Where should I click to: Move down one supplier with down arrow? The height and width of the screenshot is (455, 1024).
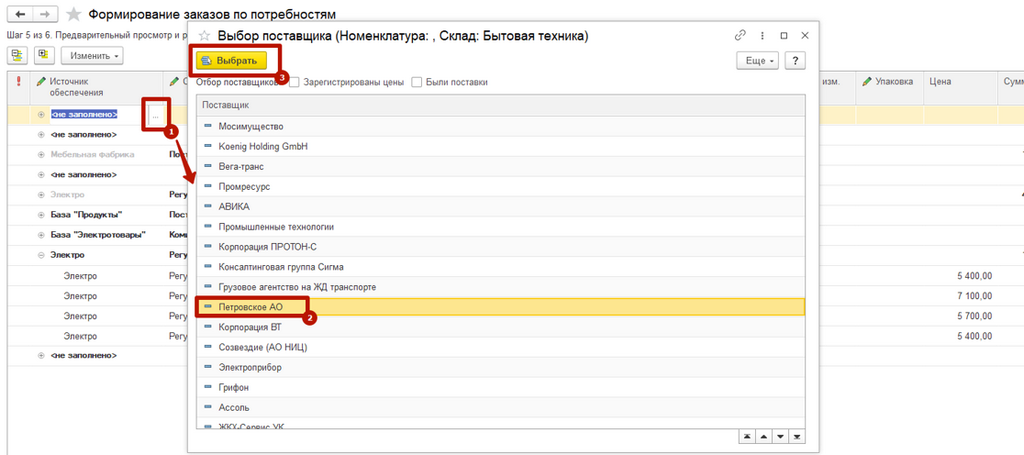779,436
